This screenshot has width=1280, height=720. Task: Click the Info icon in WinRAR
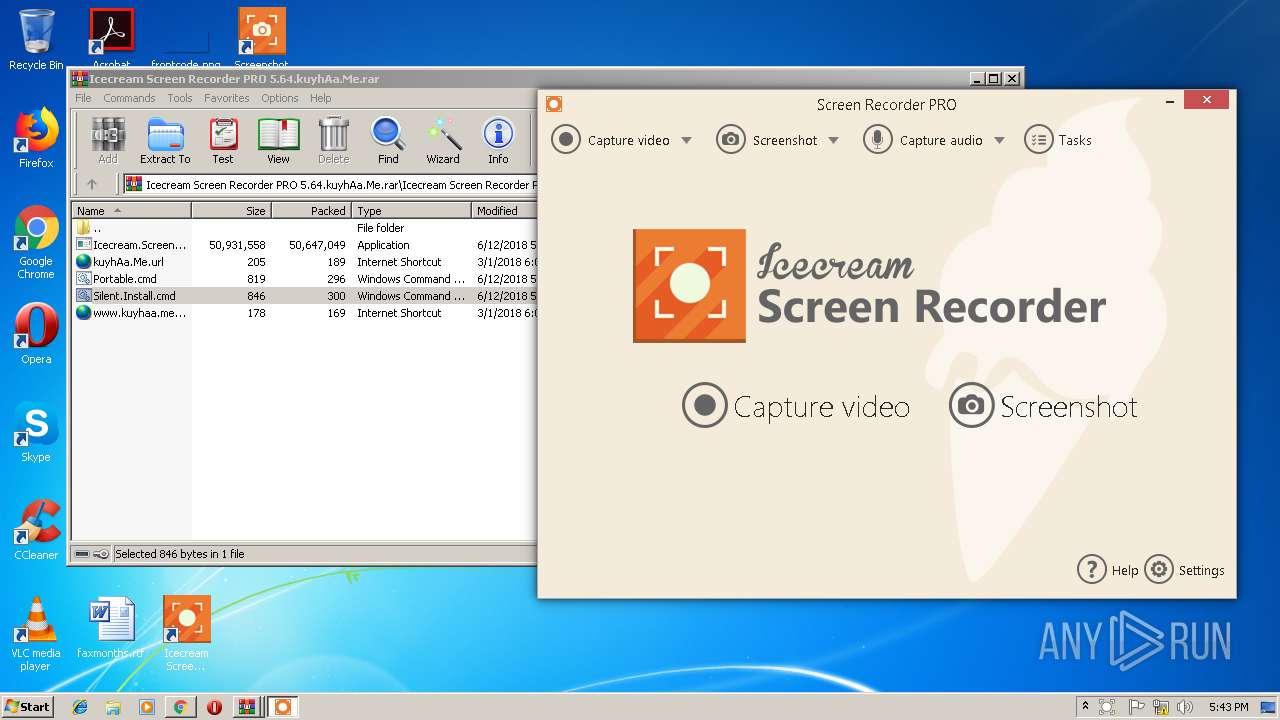pyautogui.click(x=498, y=140)
